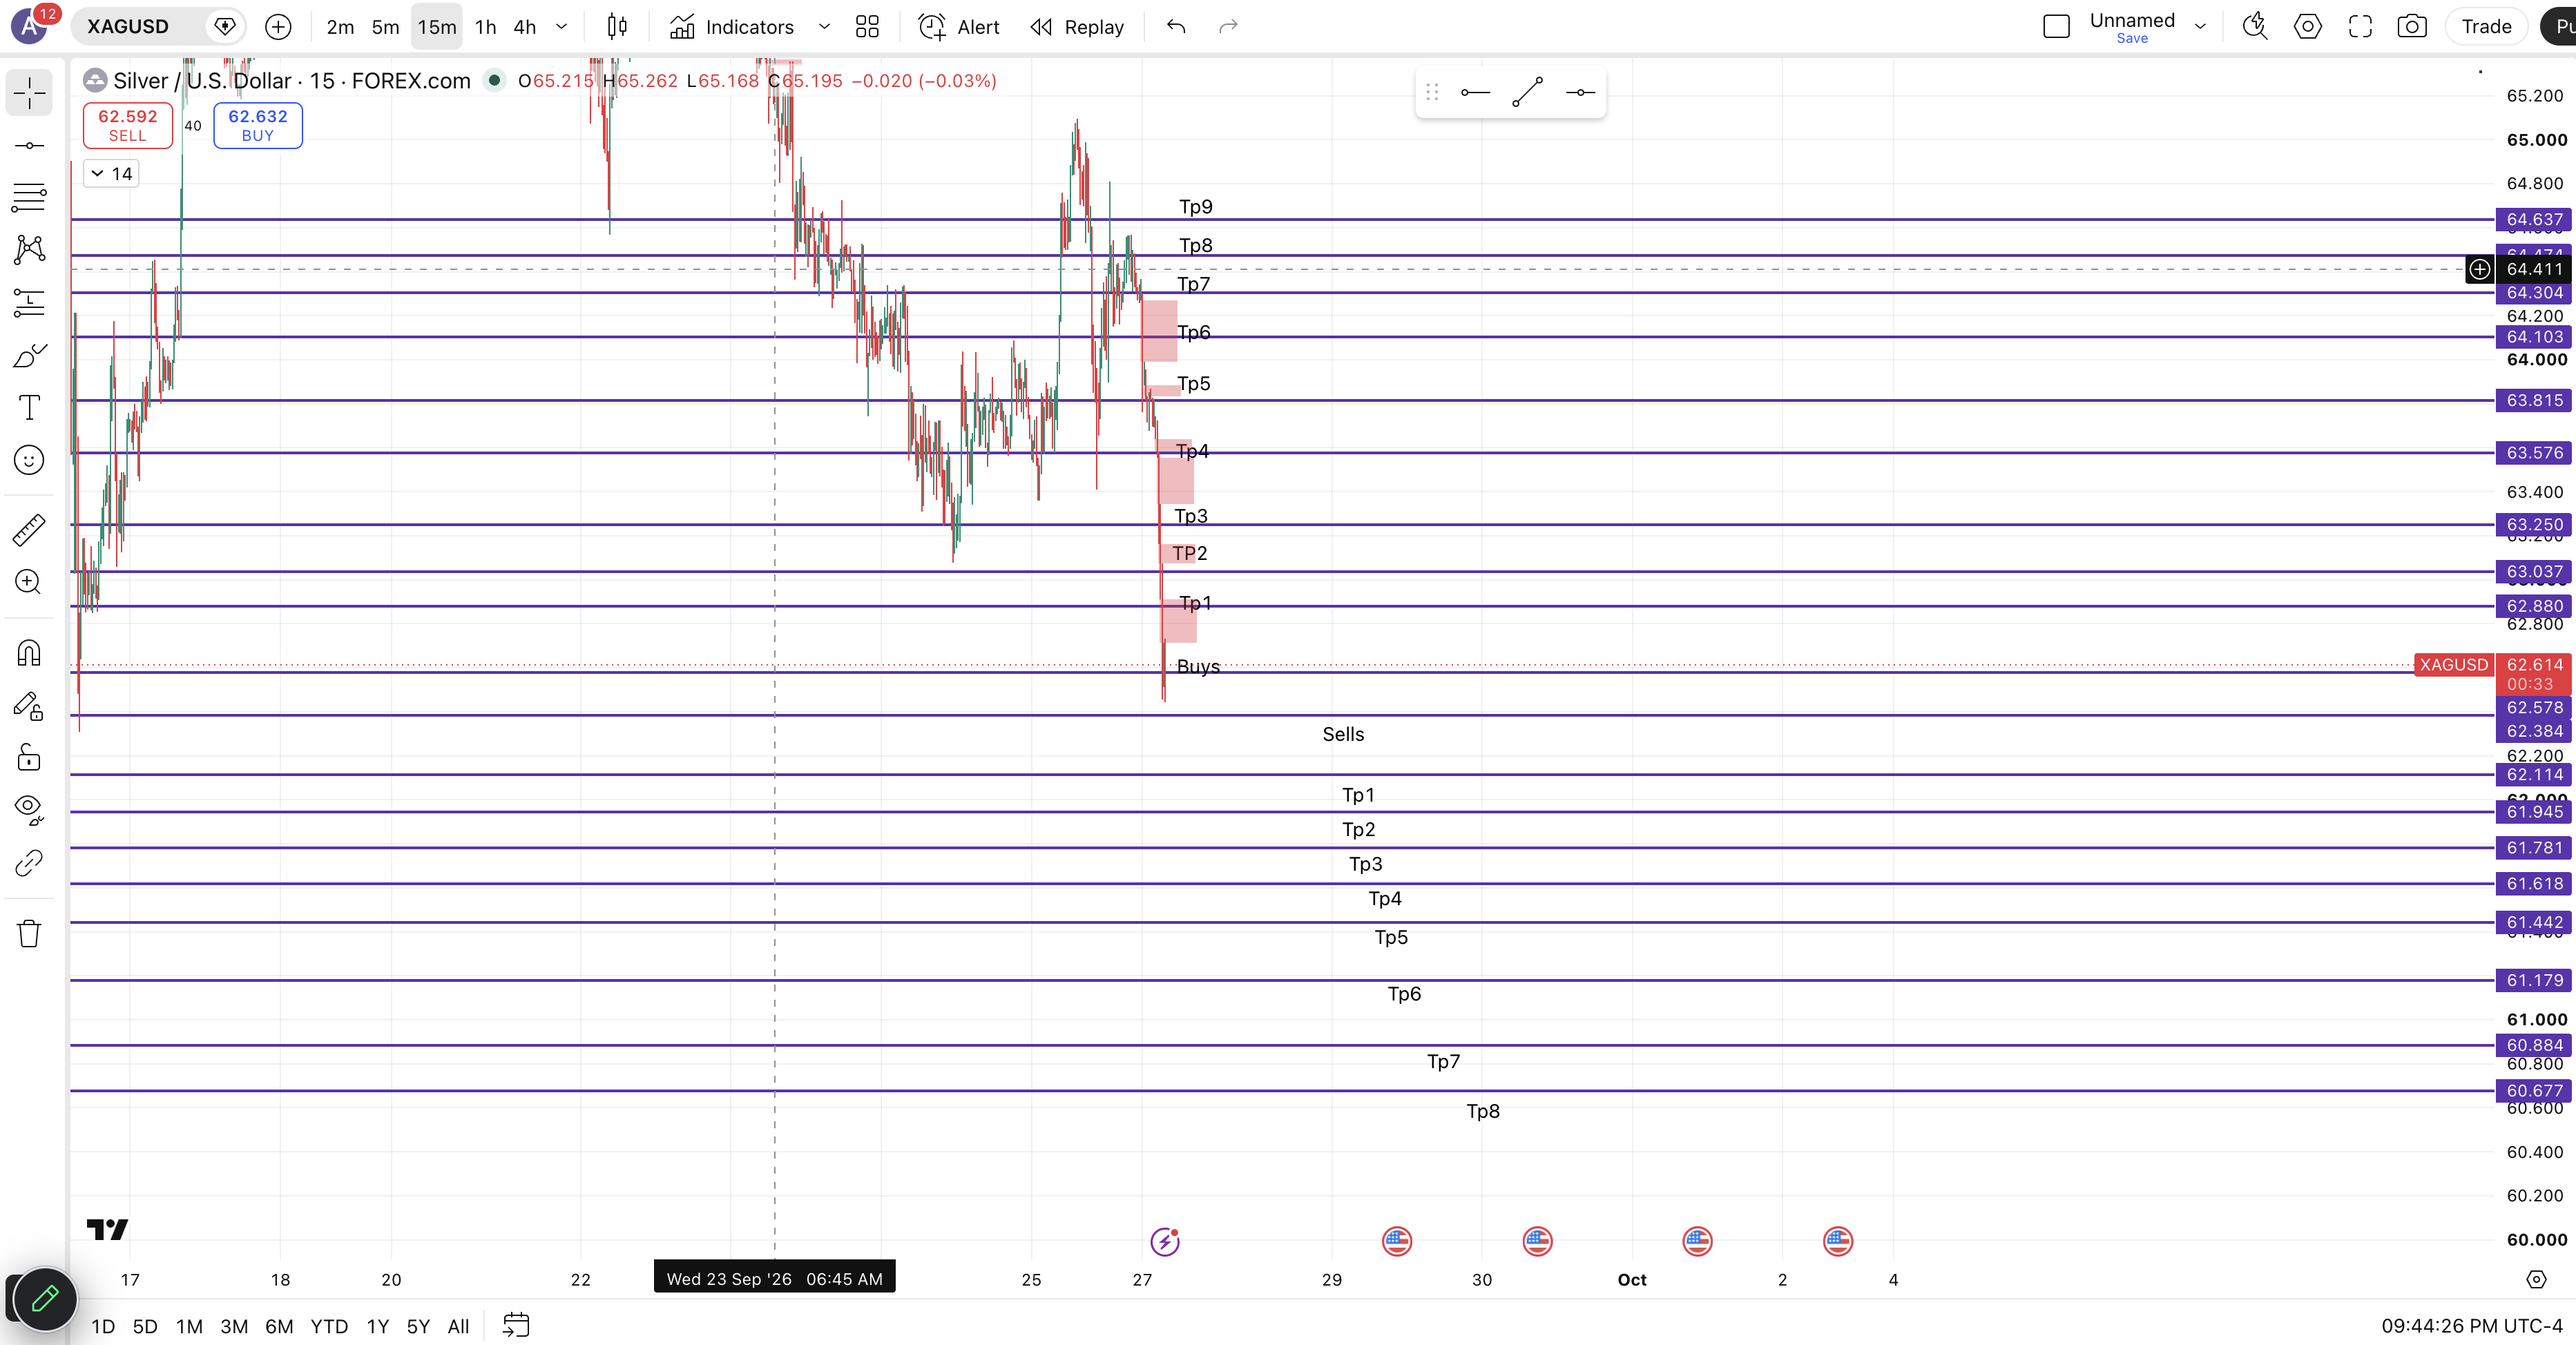The image size is (2576, 1345).
Task: Open the Unnamed layout dropdown arrow
Action: point(2200,27)
